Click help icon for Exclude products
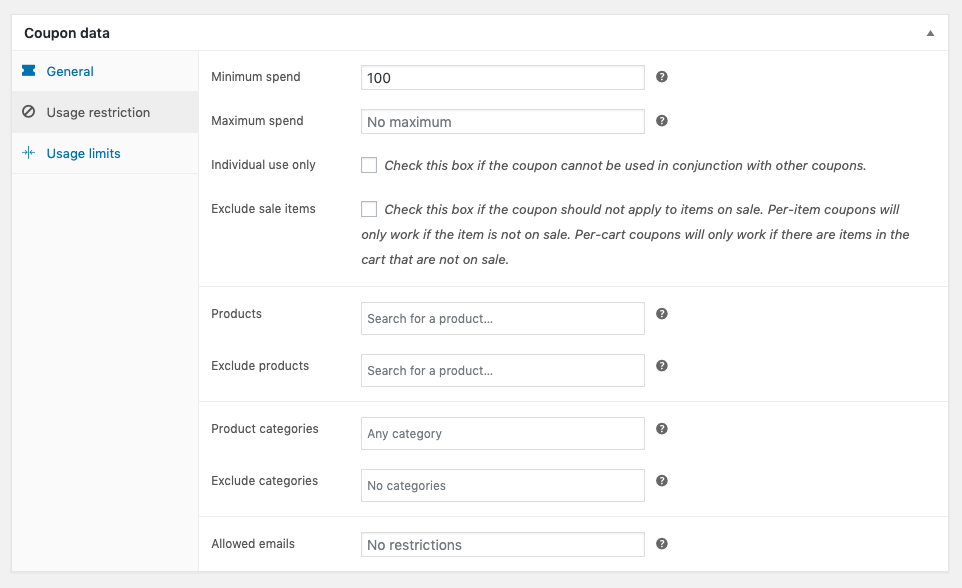Image resolution: width=962 pixels, height=588 pixels. click(661, 366)
